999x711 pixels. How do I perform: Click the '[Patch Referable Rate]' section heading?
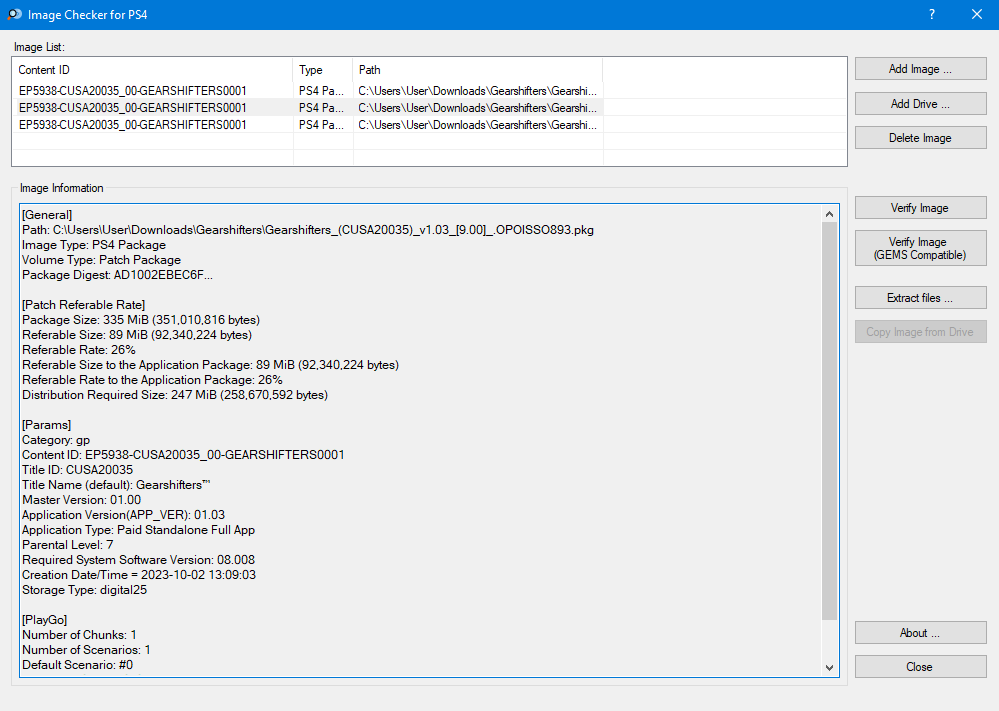[x=83, y=305]
